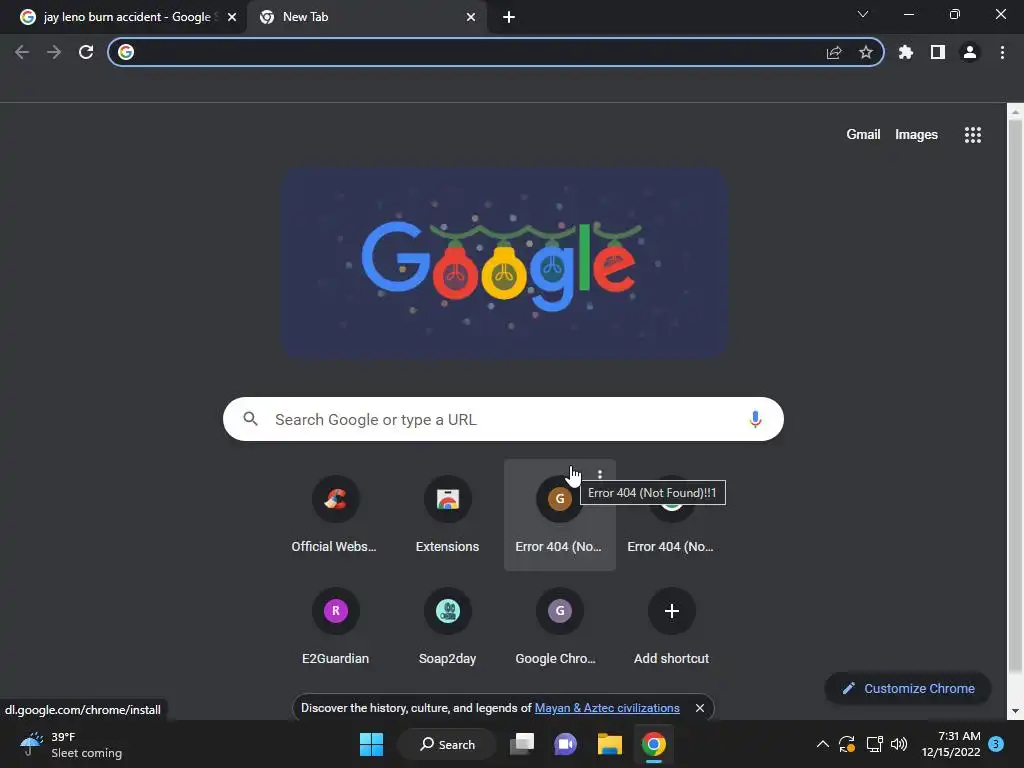Reload the current page
Screen dimensions: 1024x768
point(86,52)
